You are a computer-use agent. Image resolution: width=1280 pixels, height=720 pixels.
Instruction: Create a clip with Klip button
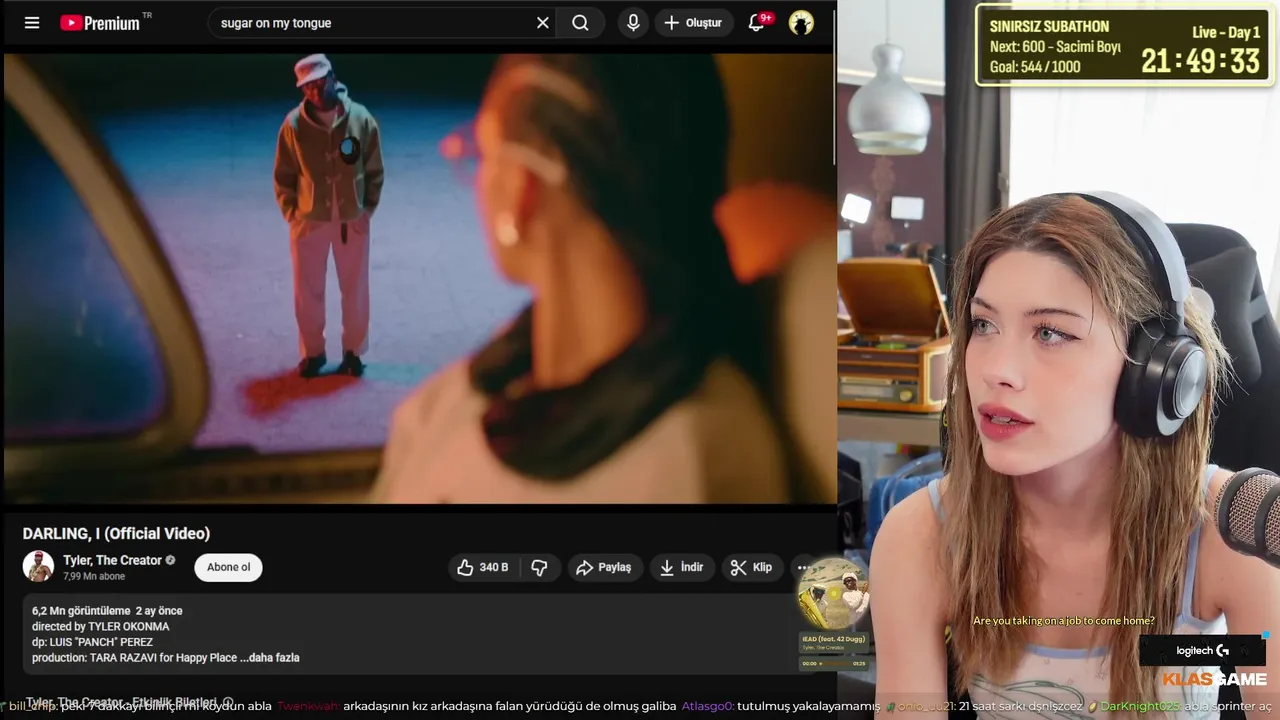[751, 567]
